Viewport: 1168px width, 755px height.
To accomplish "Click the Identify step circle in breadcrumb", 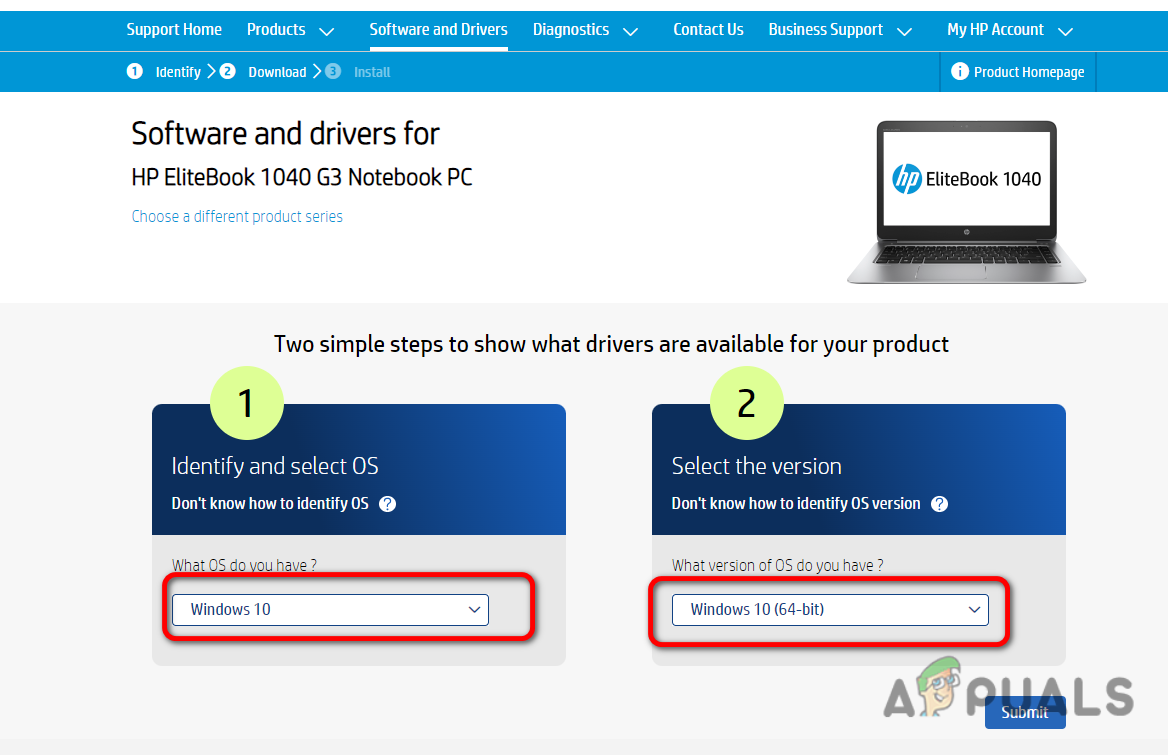I will click(134, 71).
